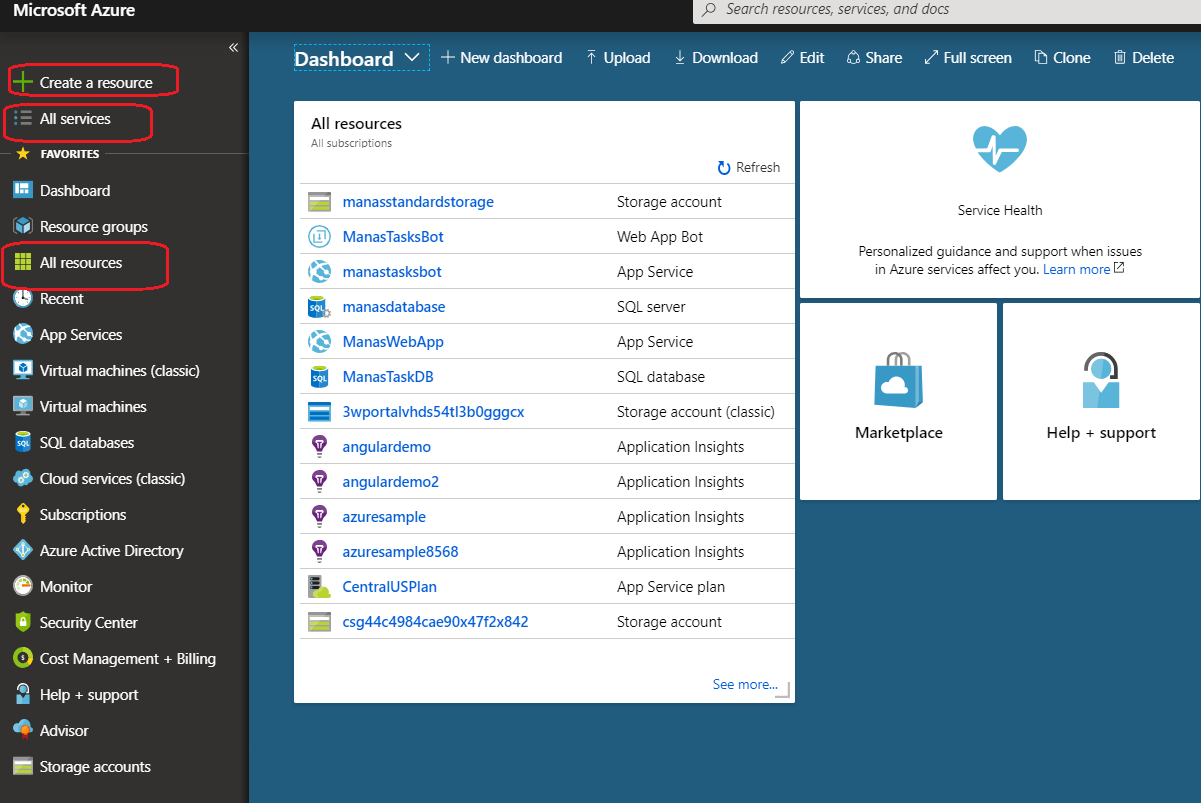Click the All services list icon
This screenshot has height=803, width=1201.
(23, 118)
